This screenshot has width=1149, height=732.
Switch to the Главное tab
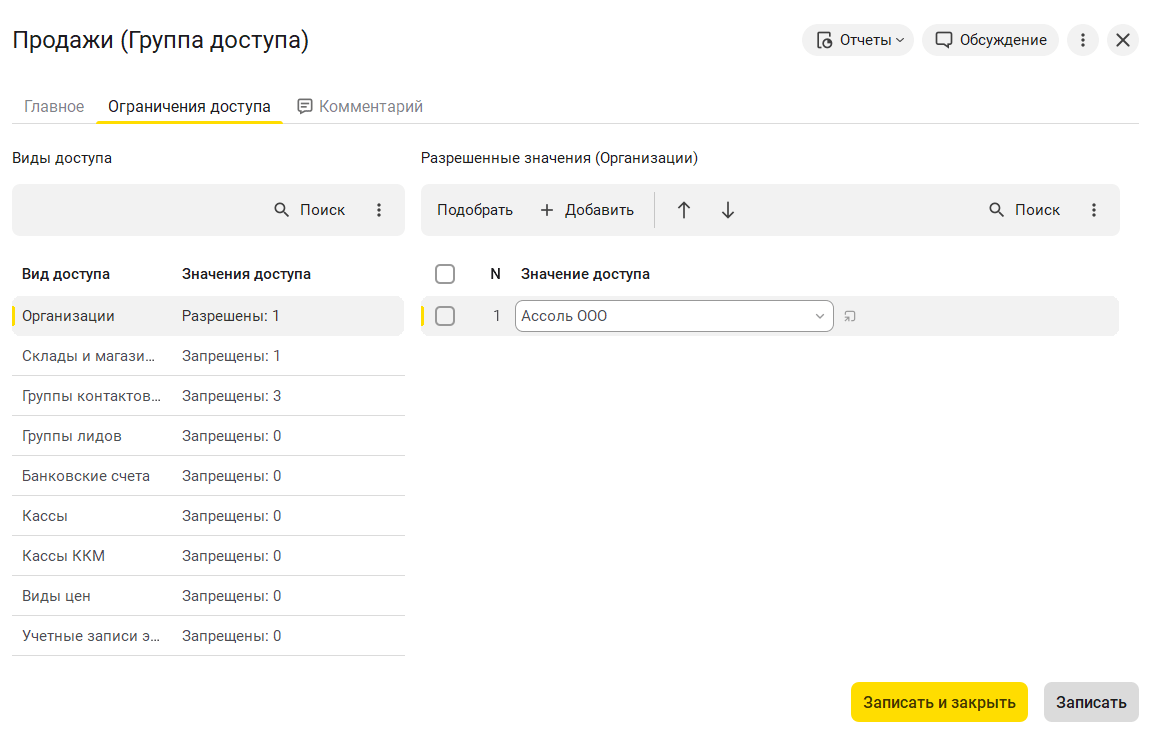tap(54, 106)
